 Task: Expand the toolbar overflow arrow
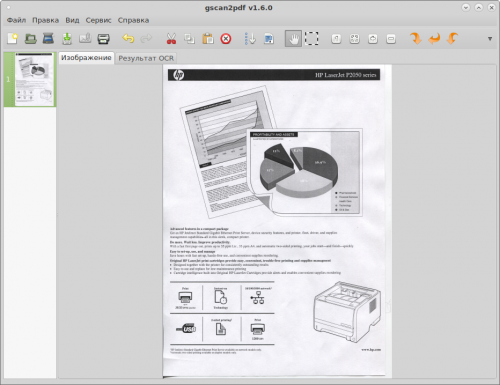(490, 39)
